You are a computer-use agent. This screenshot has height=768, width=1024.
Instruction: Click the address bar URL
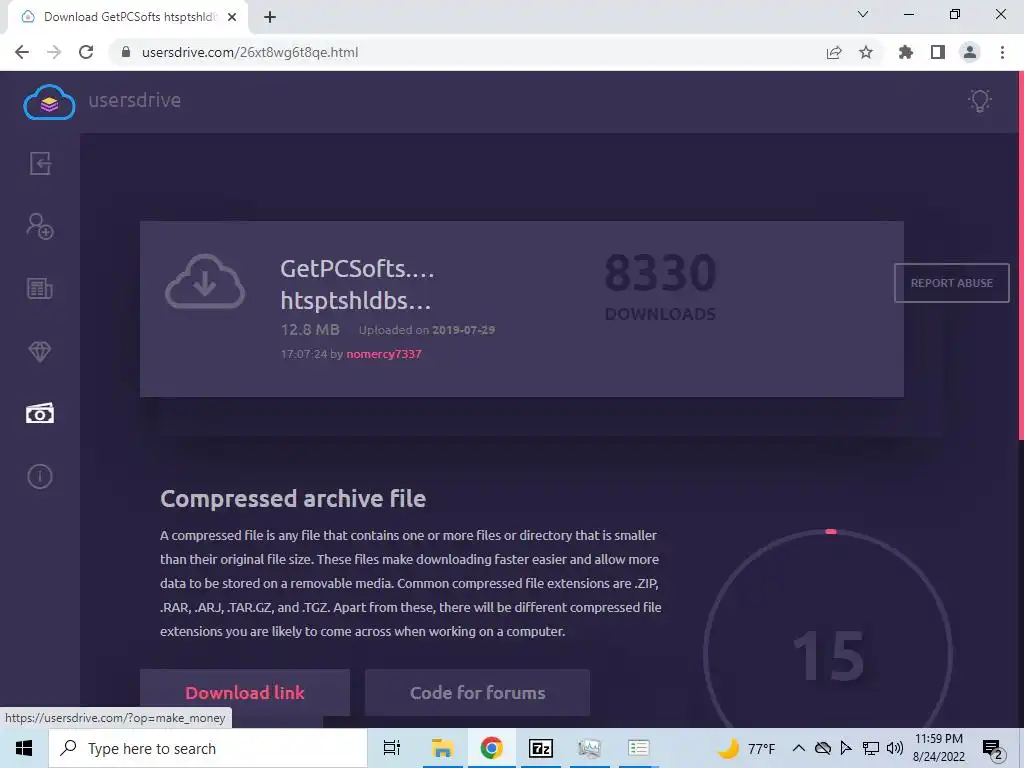coord(249,52)
